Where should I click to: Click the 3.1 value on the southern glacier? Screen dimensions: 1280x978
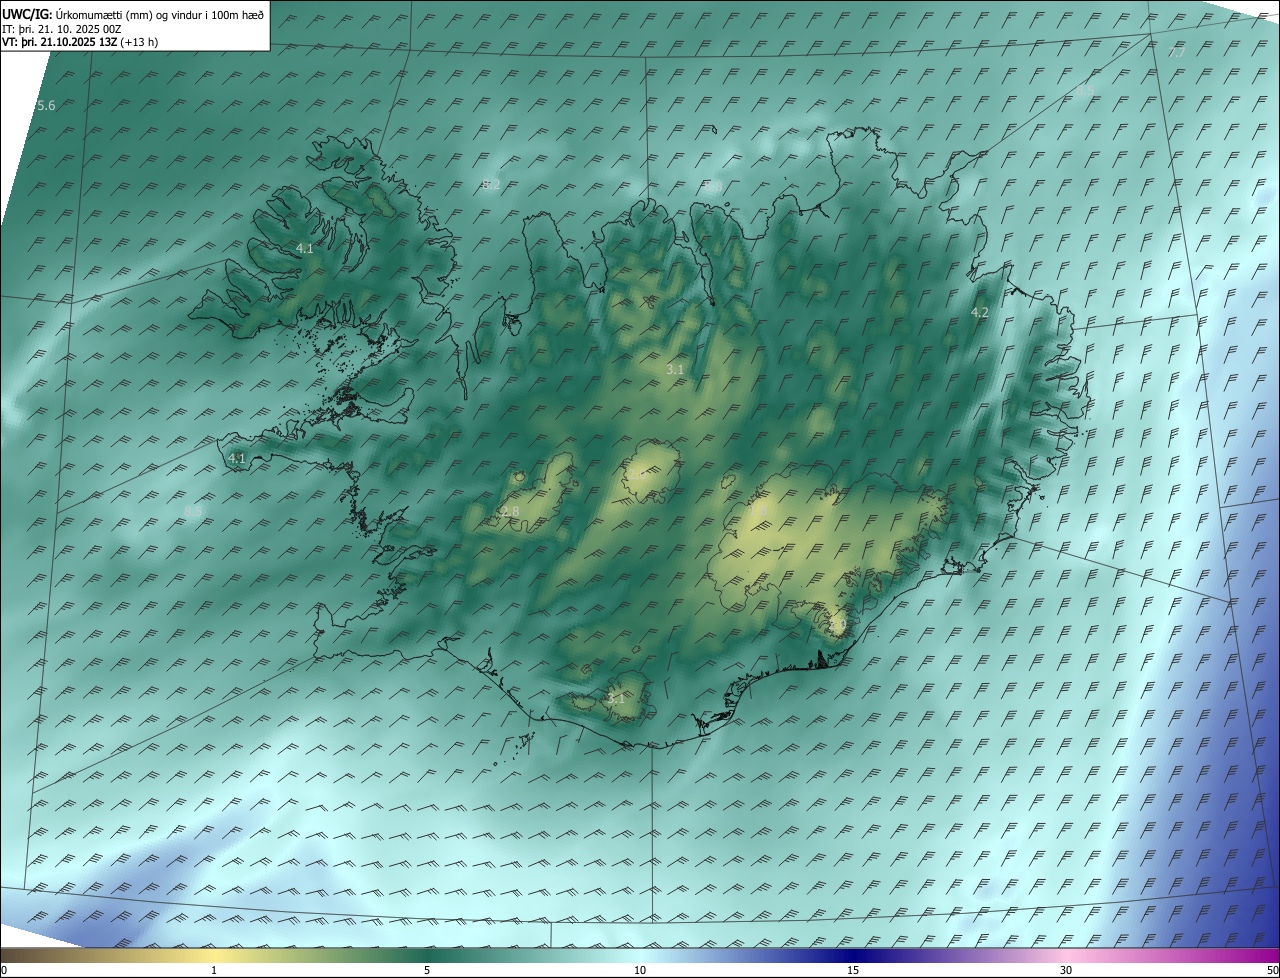click(x=616, y=699)
